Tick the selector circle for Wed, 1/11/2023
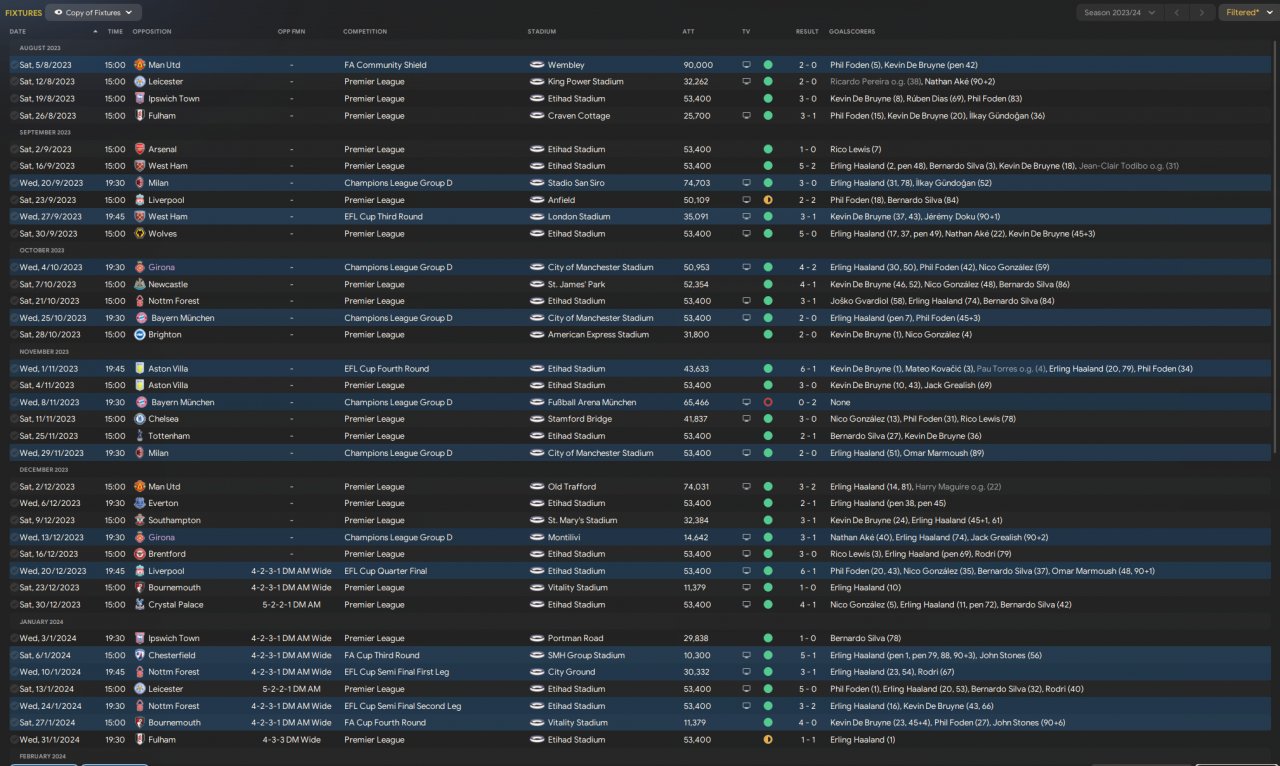This screenshot has width=1280, height=766. 14,369
